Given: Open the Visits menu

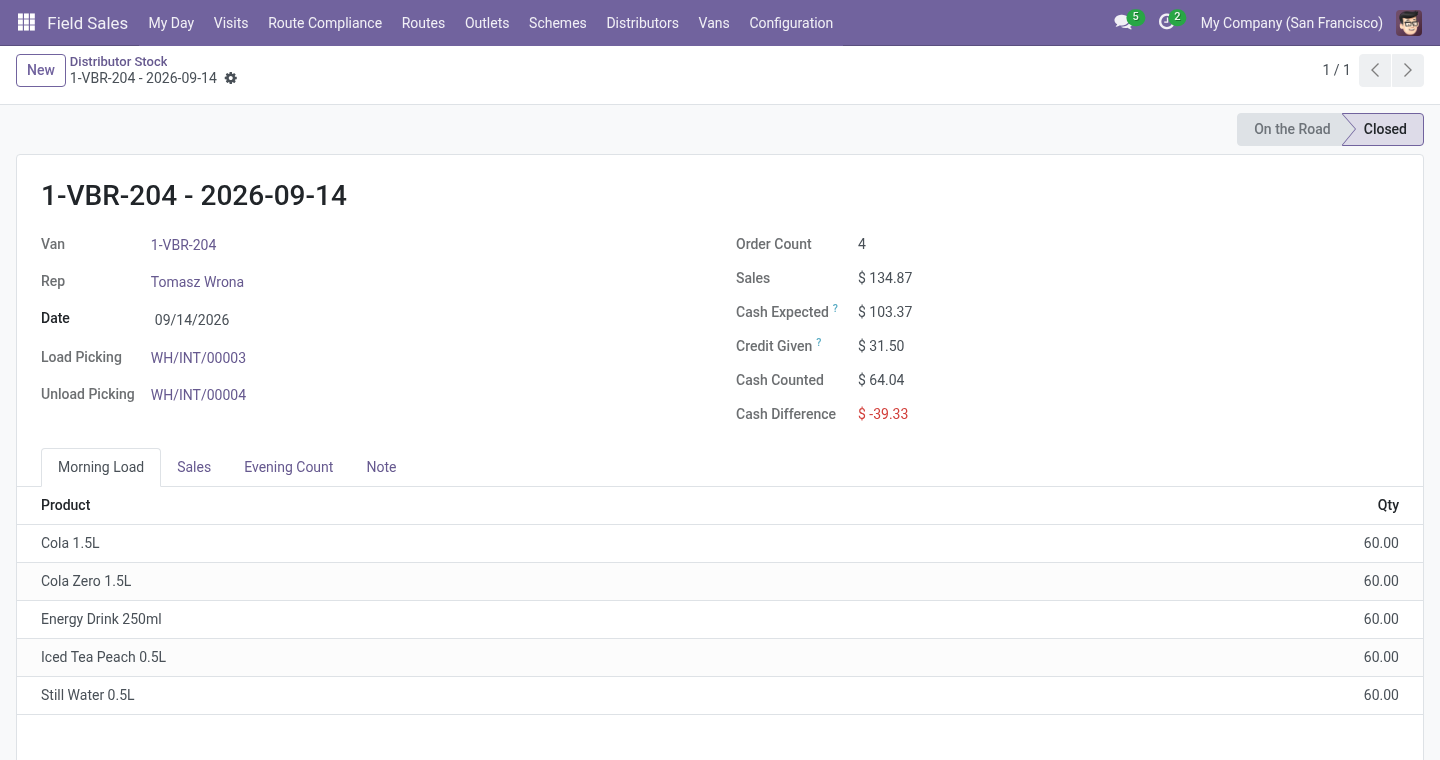Looking at the screenshot, I should (231, 22).
